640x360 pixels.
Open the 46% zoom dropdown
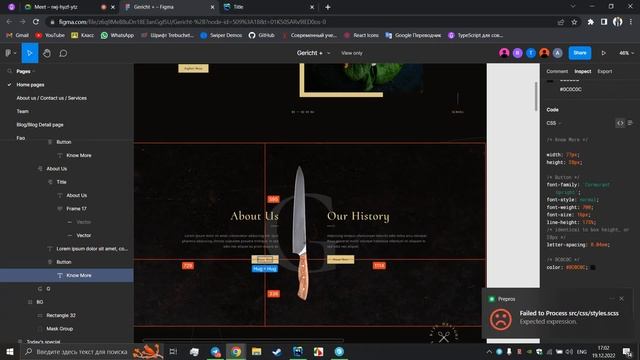(627, 53)
